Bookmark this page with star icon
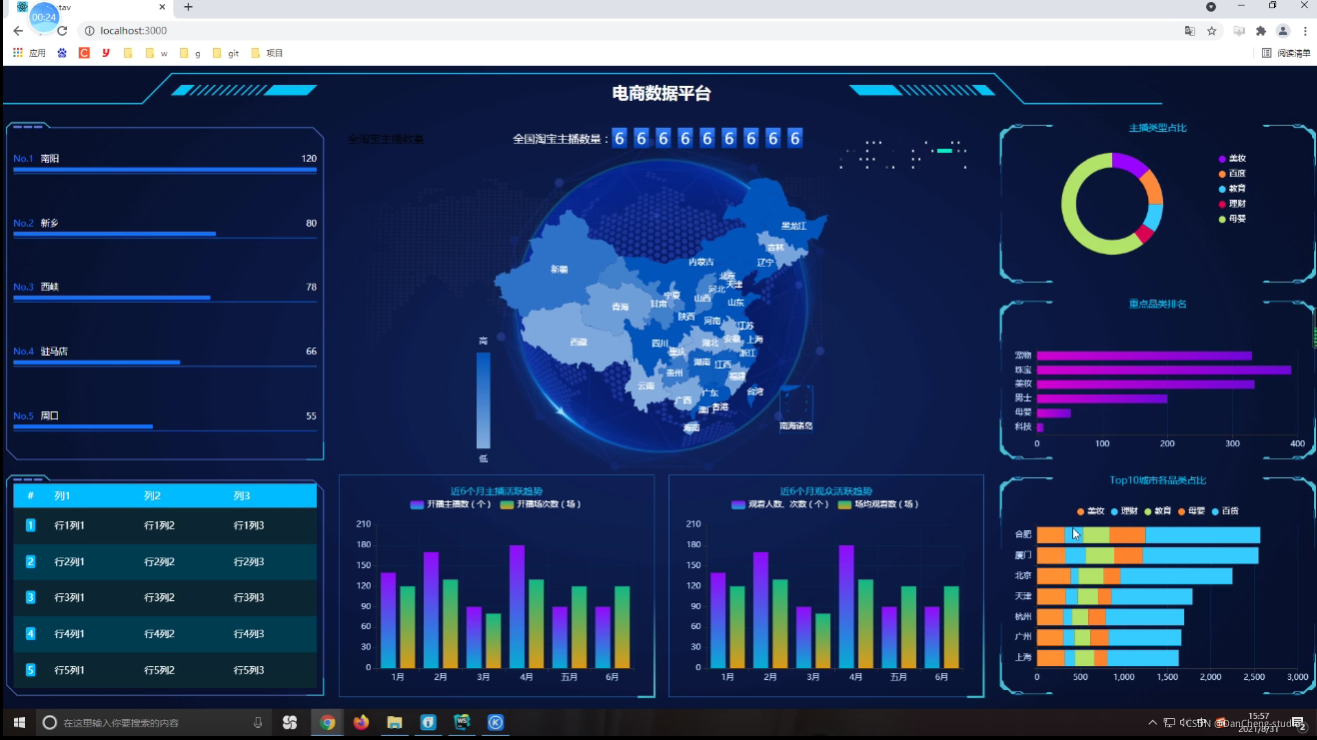The height and width of the screenshot is (740, 1317). [1212, 31]
